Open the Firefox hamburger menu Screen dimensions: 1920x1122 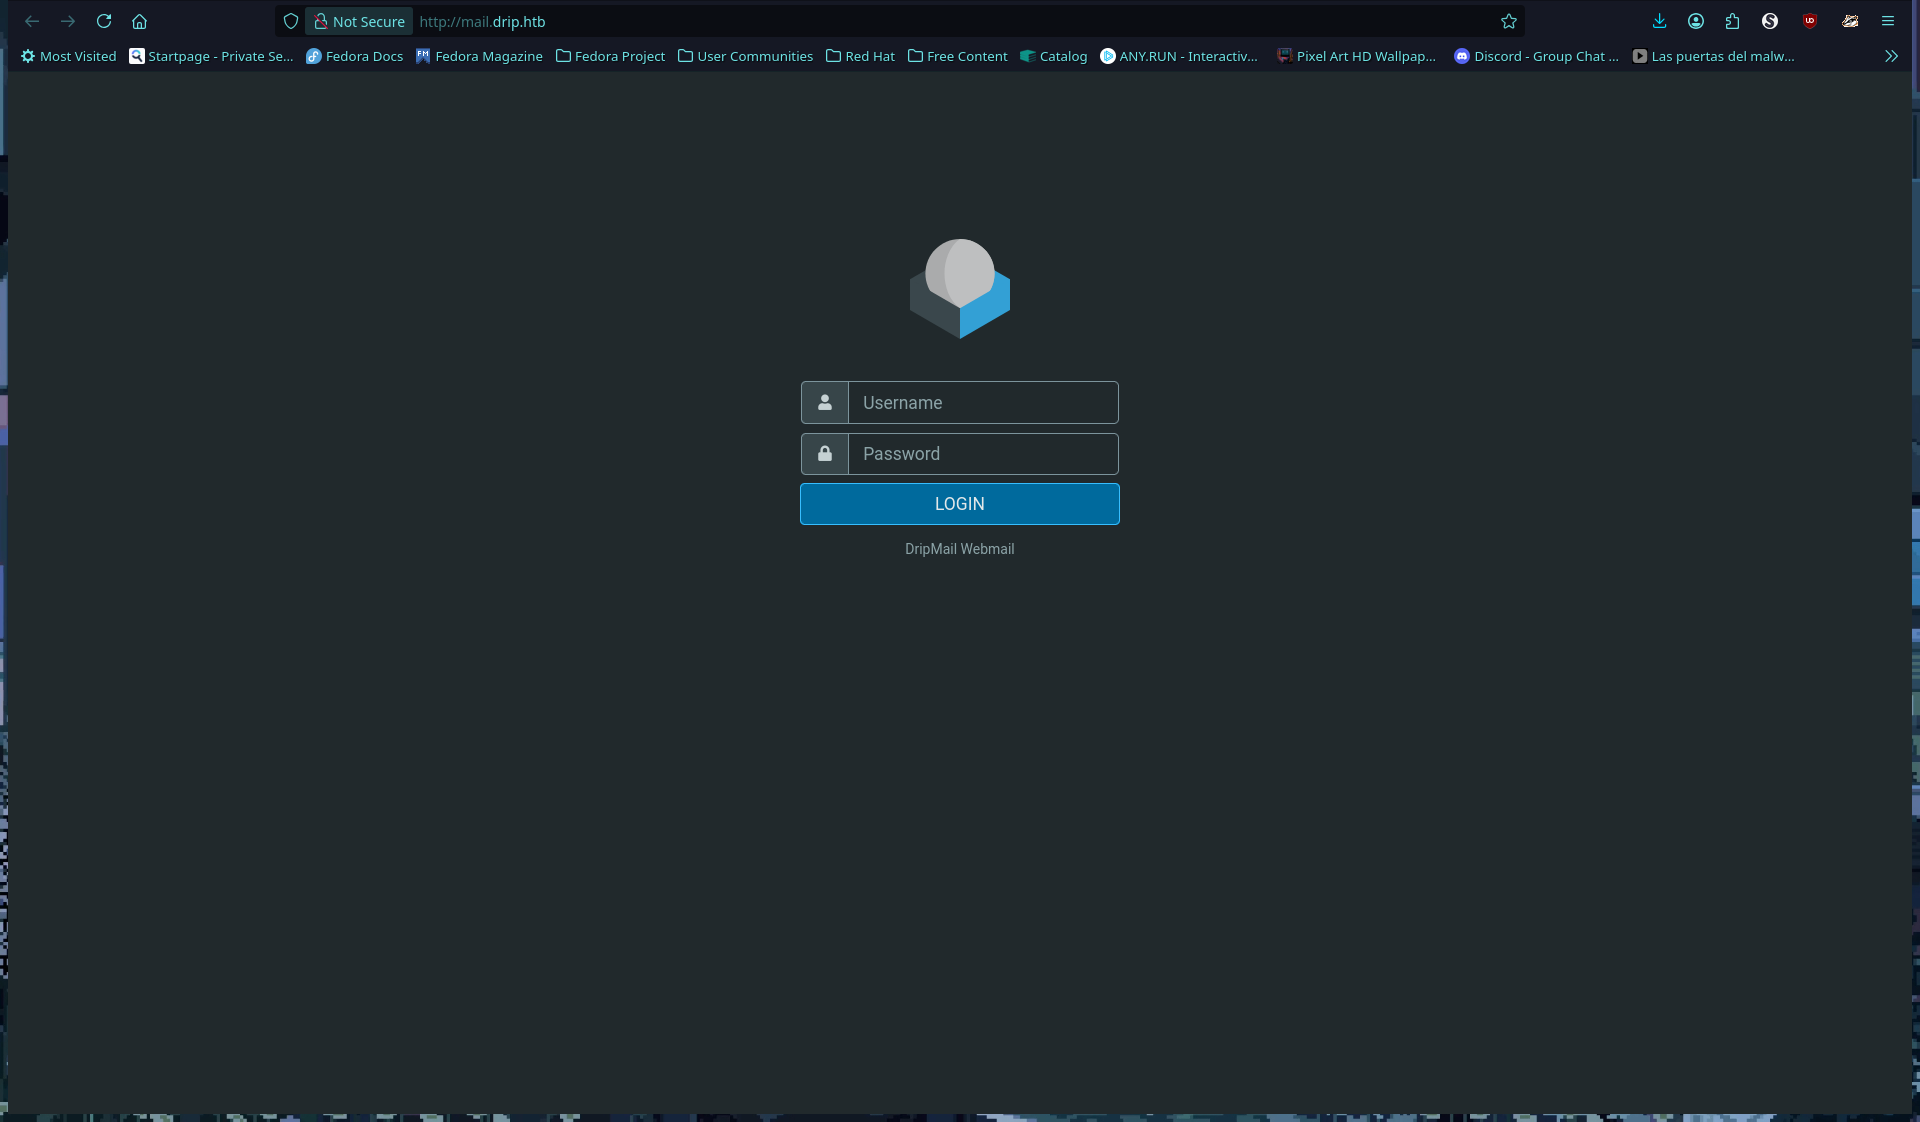(1887, 21)
